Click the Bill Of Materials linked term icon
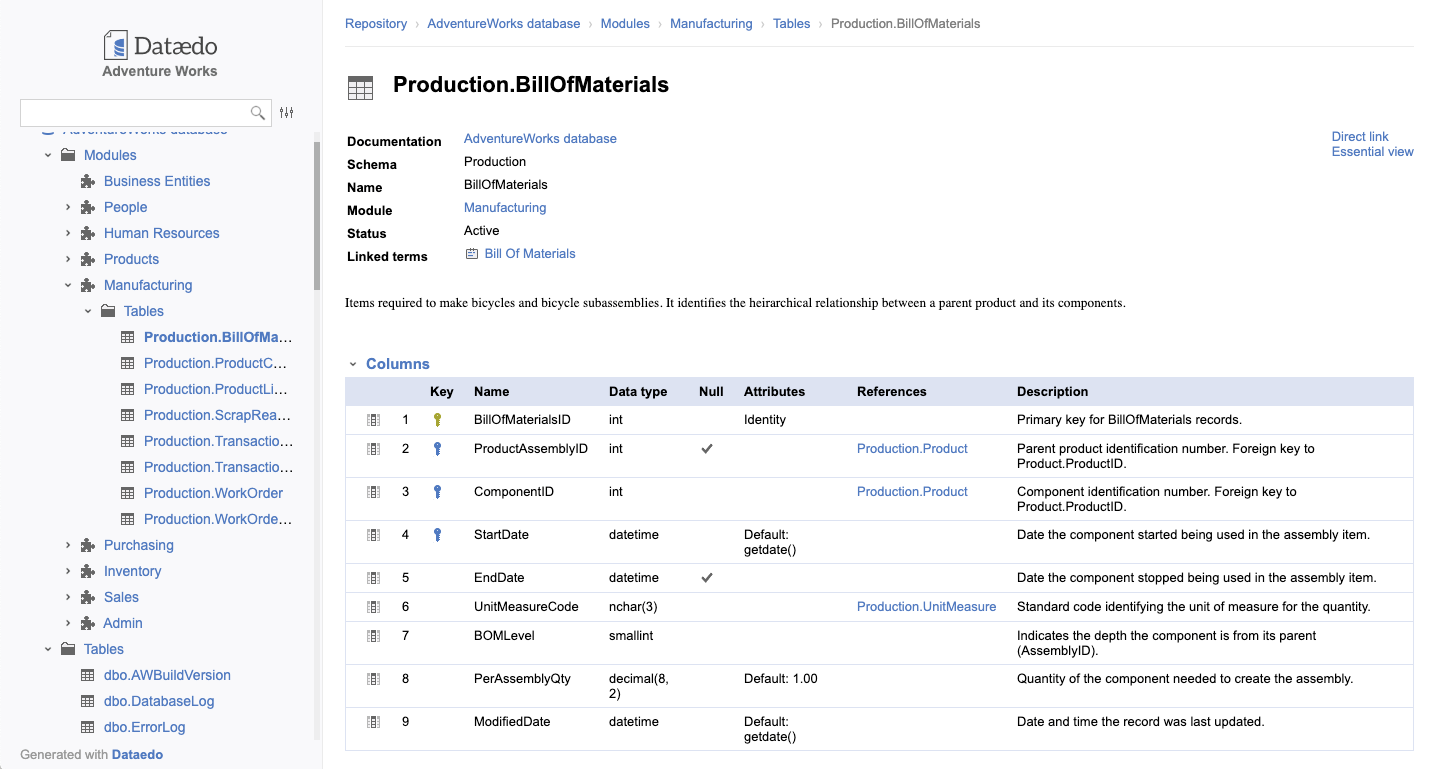This screenshot has width=1432, height=769. coord(472,254)
